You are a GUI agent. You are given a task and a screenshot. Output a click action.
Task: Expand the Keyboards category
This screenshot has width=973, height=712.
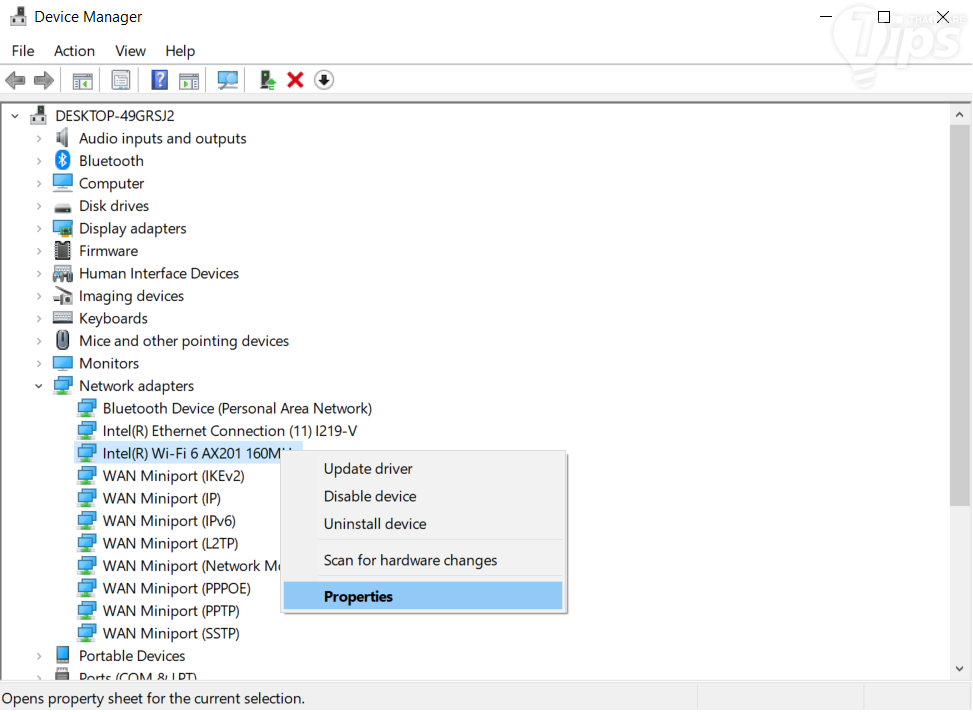click(x=39, y=318)
